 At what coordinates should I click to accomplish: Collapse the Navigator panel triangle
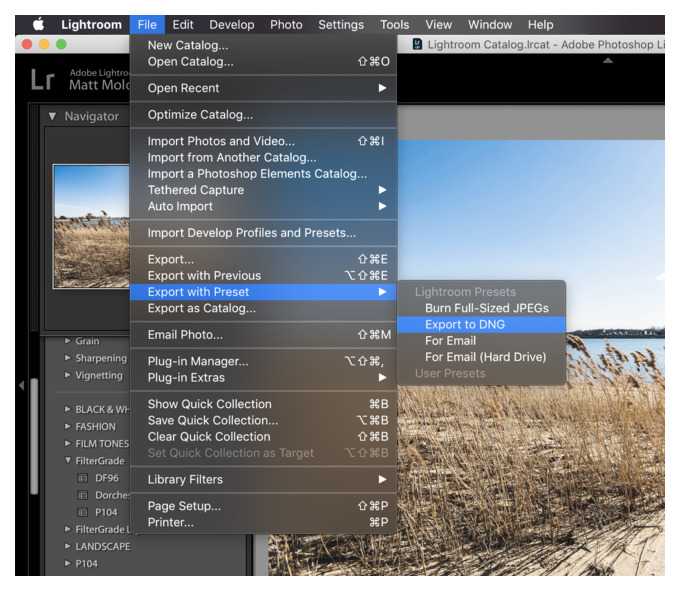point(52,116)
